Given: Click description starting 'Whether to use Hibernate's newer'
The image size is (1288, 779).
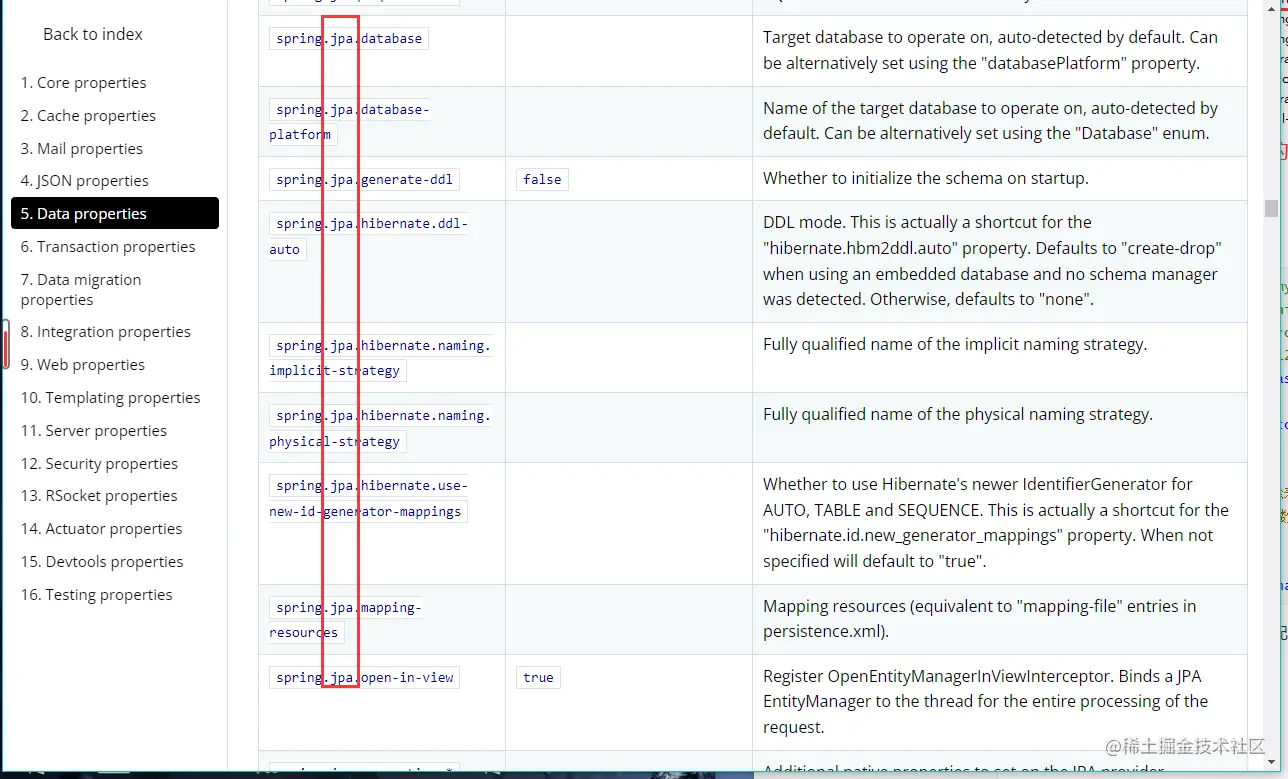Looking at the screenshot, I should [x=996, y=523].
